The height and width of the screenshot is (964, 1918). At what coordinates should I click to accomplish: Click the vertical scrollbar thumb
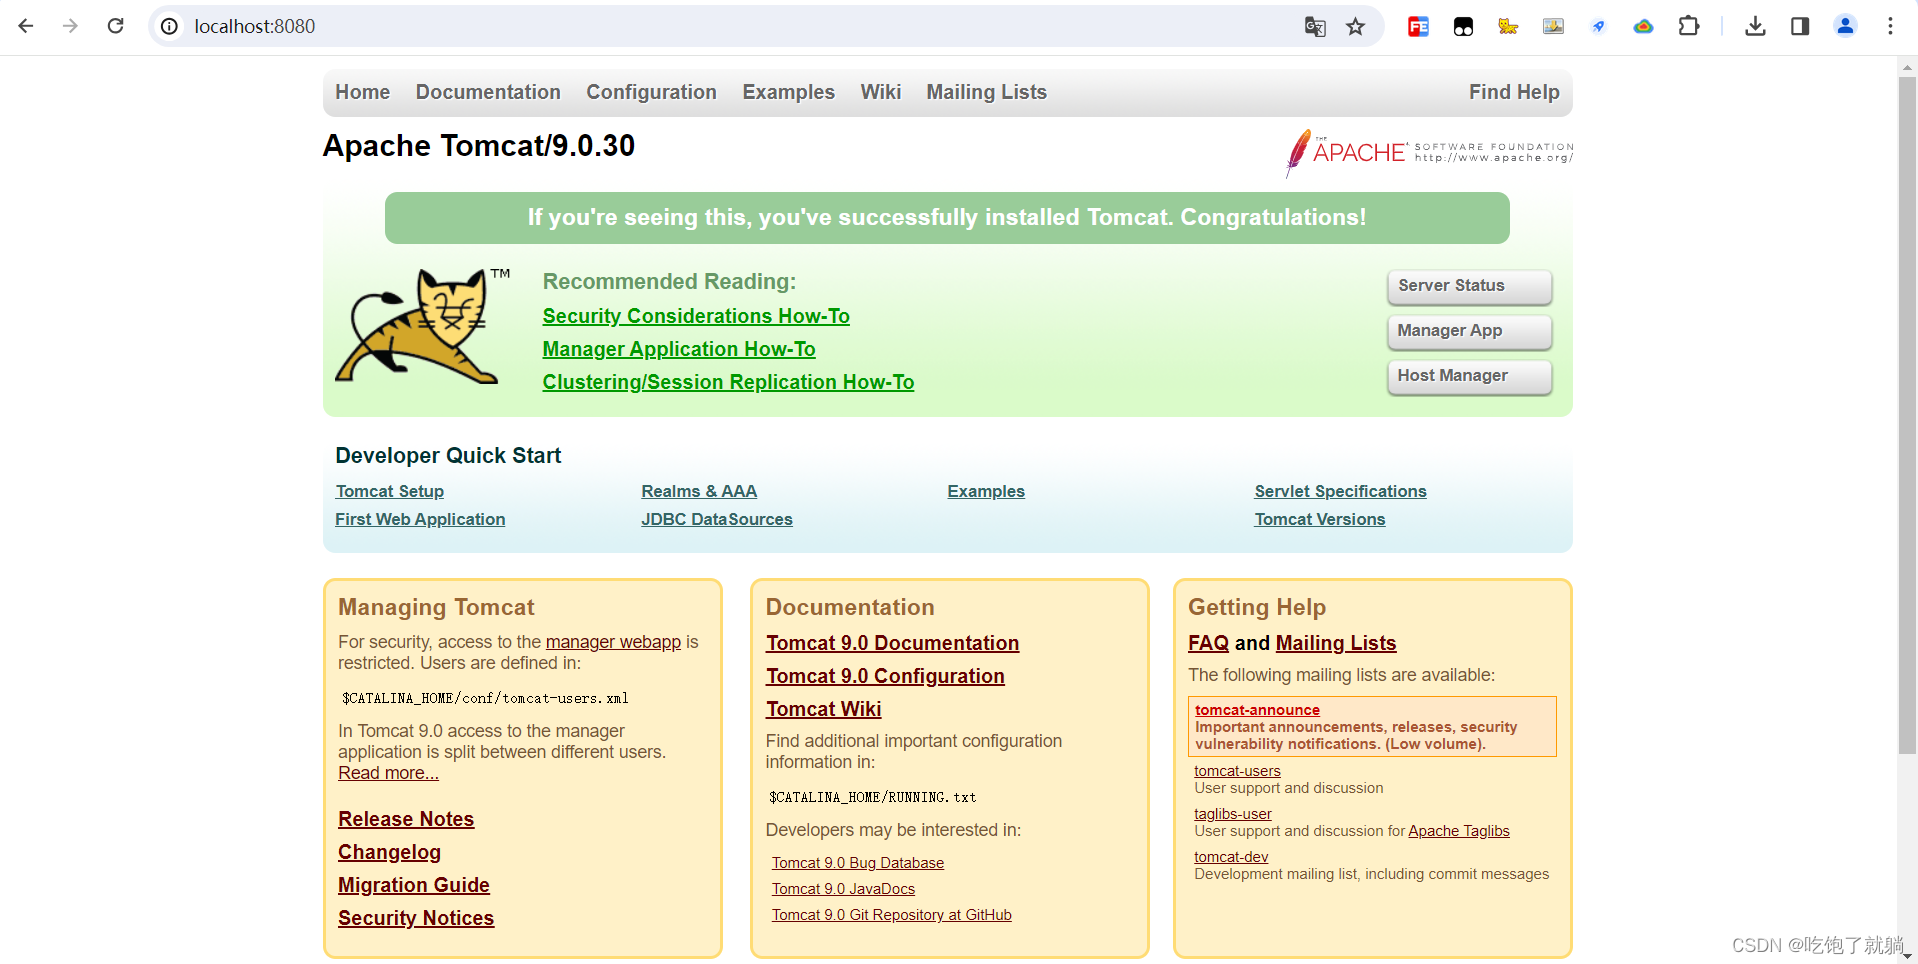[x=1907, y=415]
